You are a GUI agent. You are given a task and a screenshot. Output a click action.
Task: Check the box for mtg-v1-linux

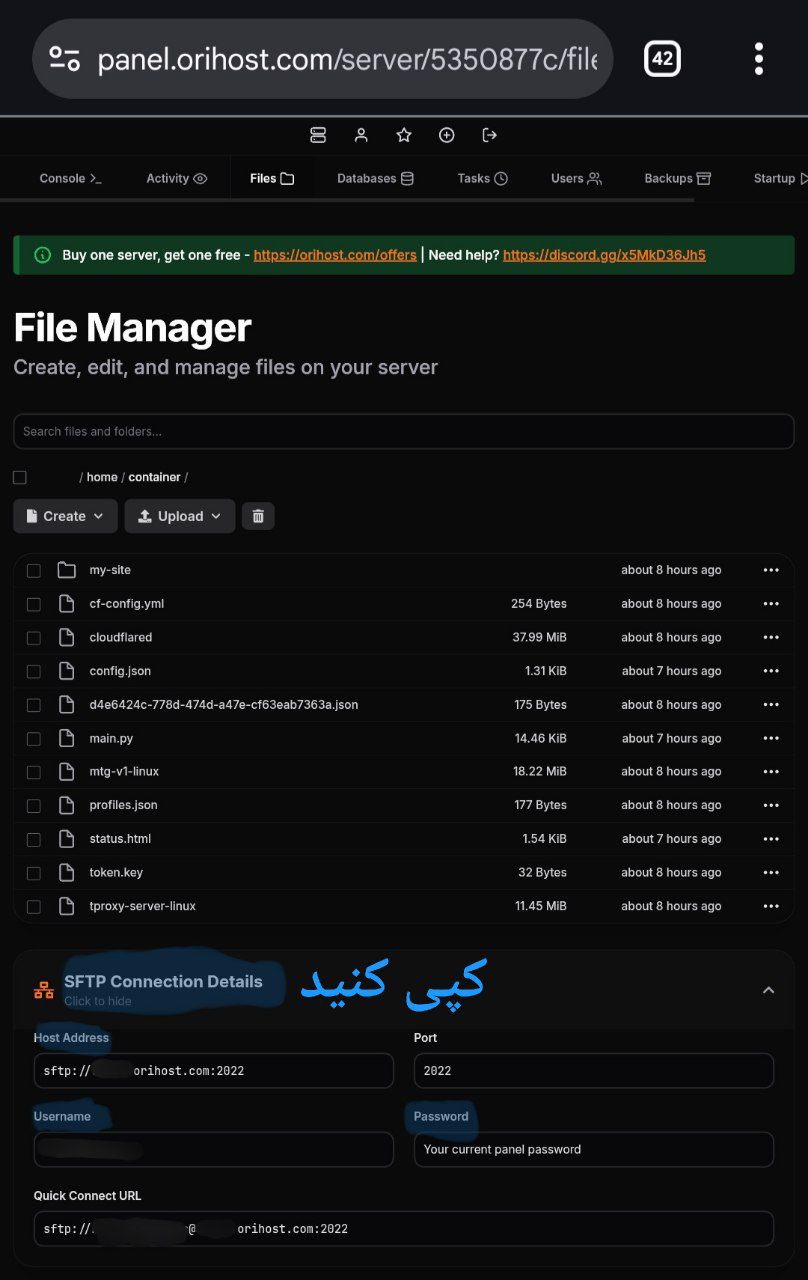click(34, 772)
